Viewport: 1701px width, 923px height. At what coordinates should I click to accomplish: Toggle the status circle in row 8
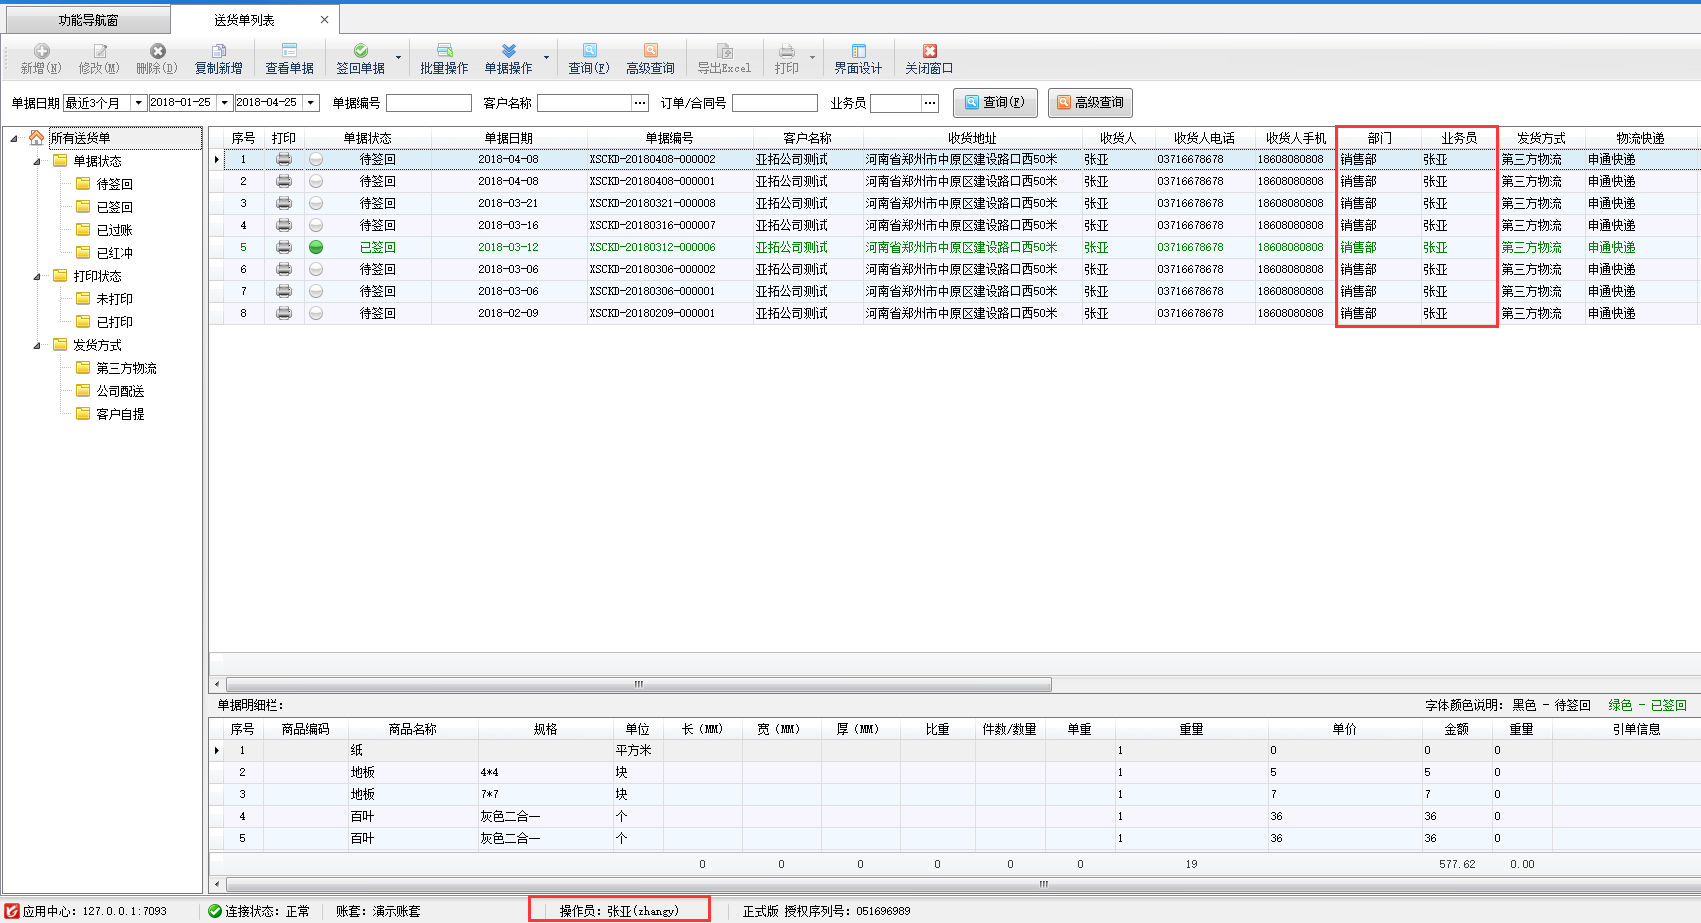(316, 313)
